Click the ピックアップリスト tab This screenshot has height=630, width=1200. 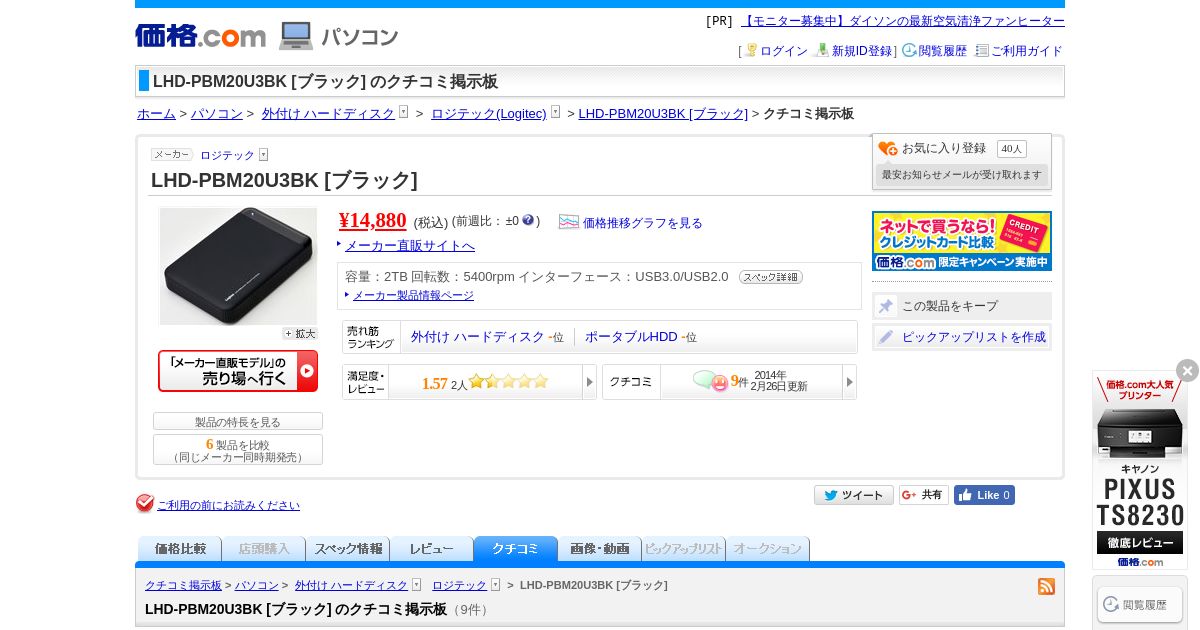[x=684, y=549]
